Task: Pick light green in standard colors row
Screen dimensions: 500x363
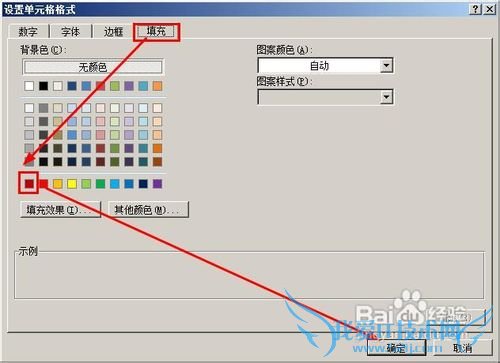Action: [x=86, y=184]
